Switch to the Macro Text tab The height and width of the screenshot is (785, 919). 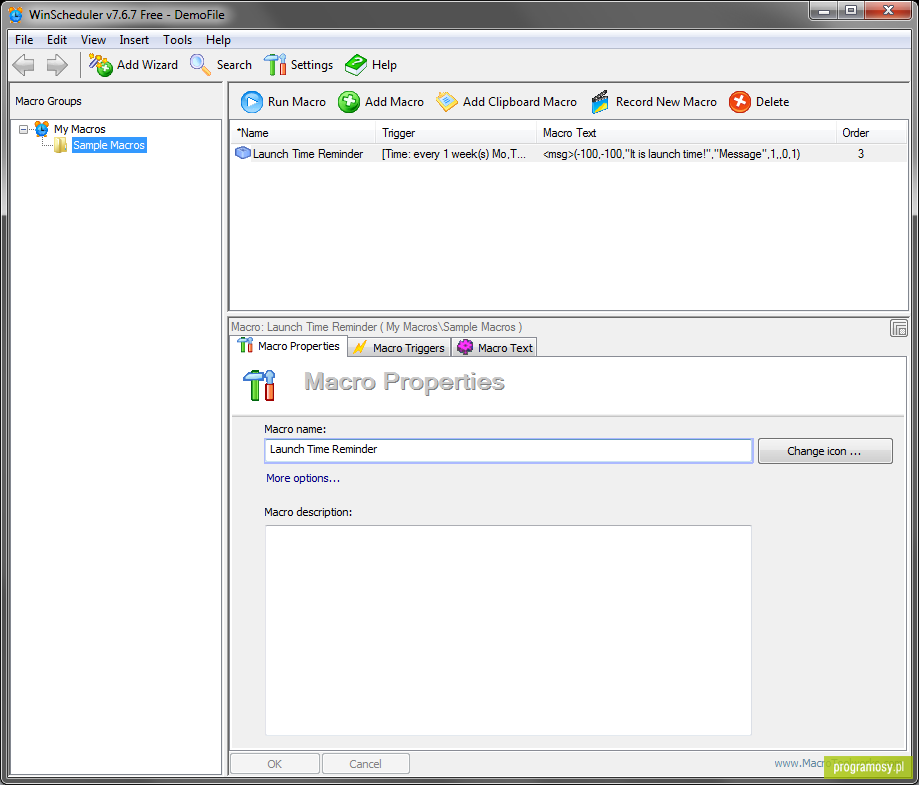pyautogui.click(x=495, y=348)
